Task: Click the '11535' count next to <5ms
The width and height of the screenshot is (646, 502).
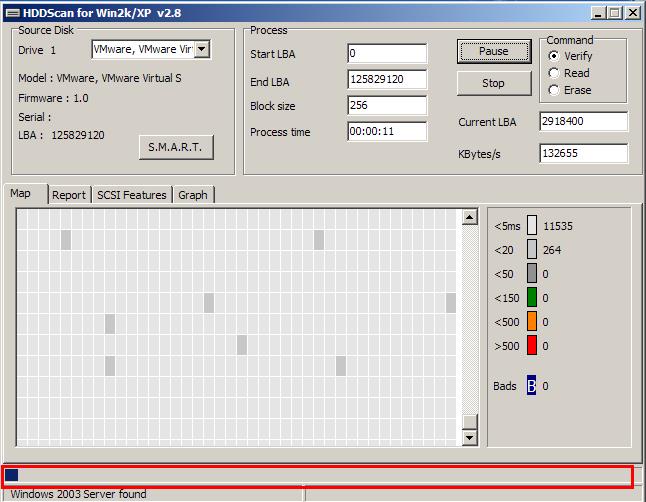Action: 558,226
